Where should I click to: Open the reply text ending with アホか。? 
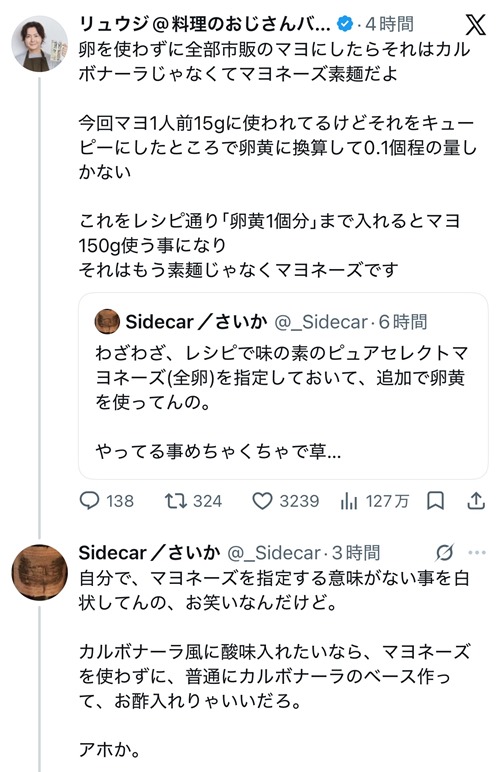[275, 664]
